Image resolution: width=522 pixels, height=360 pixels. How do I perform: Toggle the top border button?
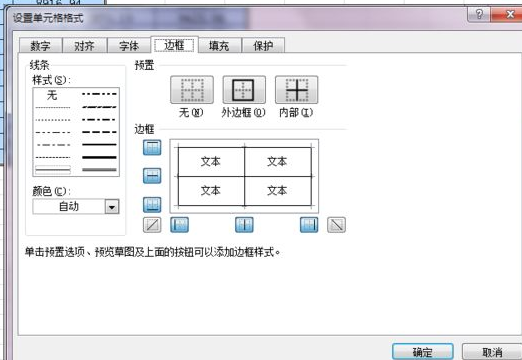click(x=152, y=147)
